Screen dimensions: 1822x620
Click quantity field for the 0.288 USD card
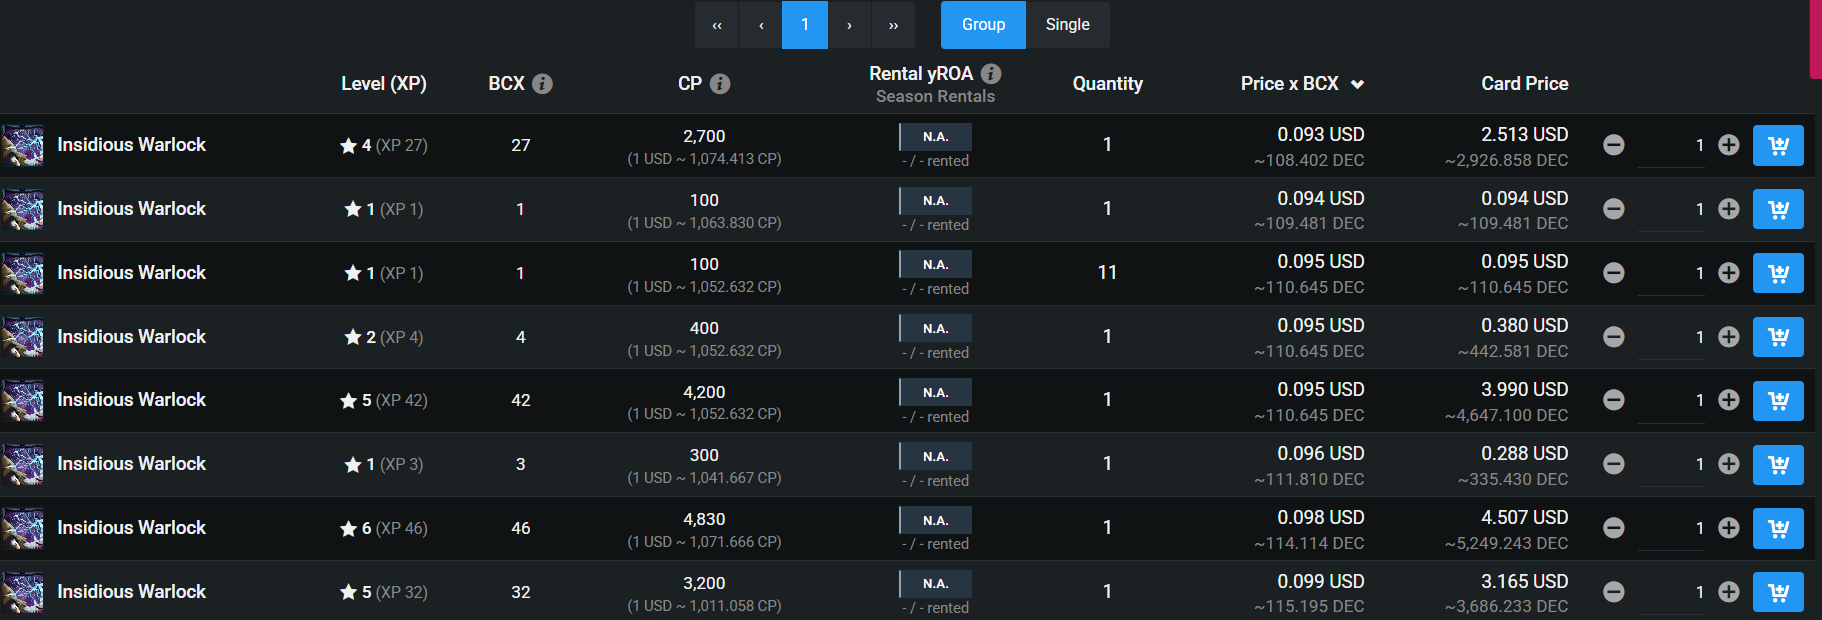click(1671, 464)
